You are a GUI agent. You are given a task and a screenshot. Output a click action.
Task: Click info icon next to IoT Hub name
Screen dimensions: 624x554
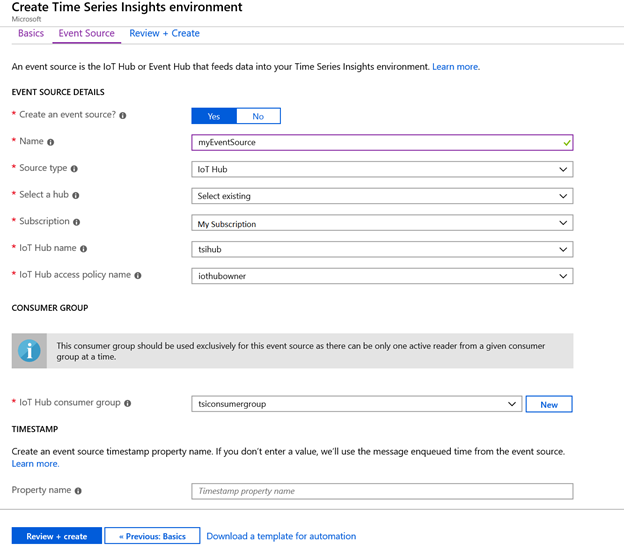tap(83, 249)
